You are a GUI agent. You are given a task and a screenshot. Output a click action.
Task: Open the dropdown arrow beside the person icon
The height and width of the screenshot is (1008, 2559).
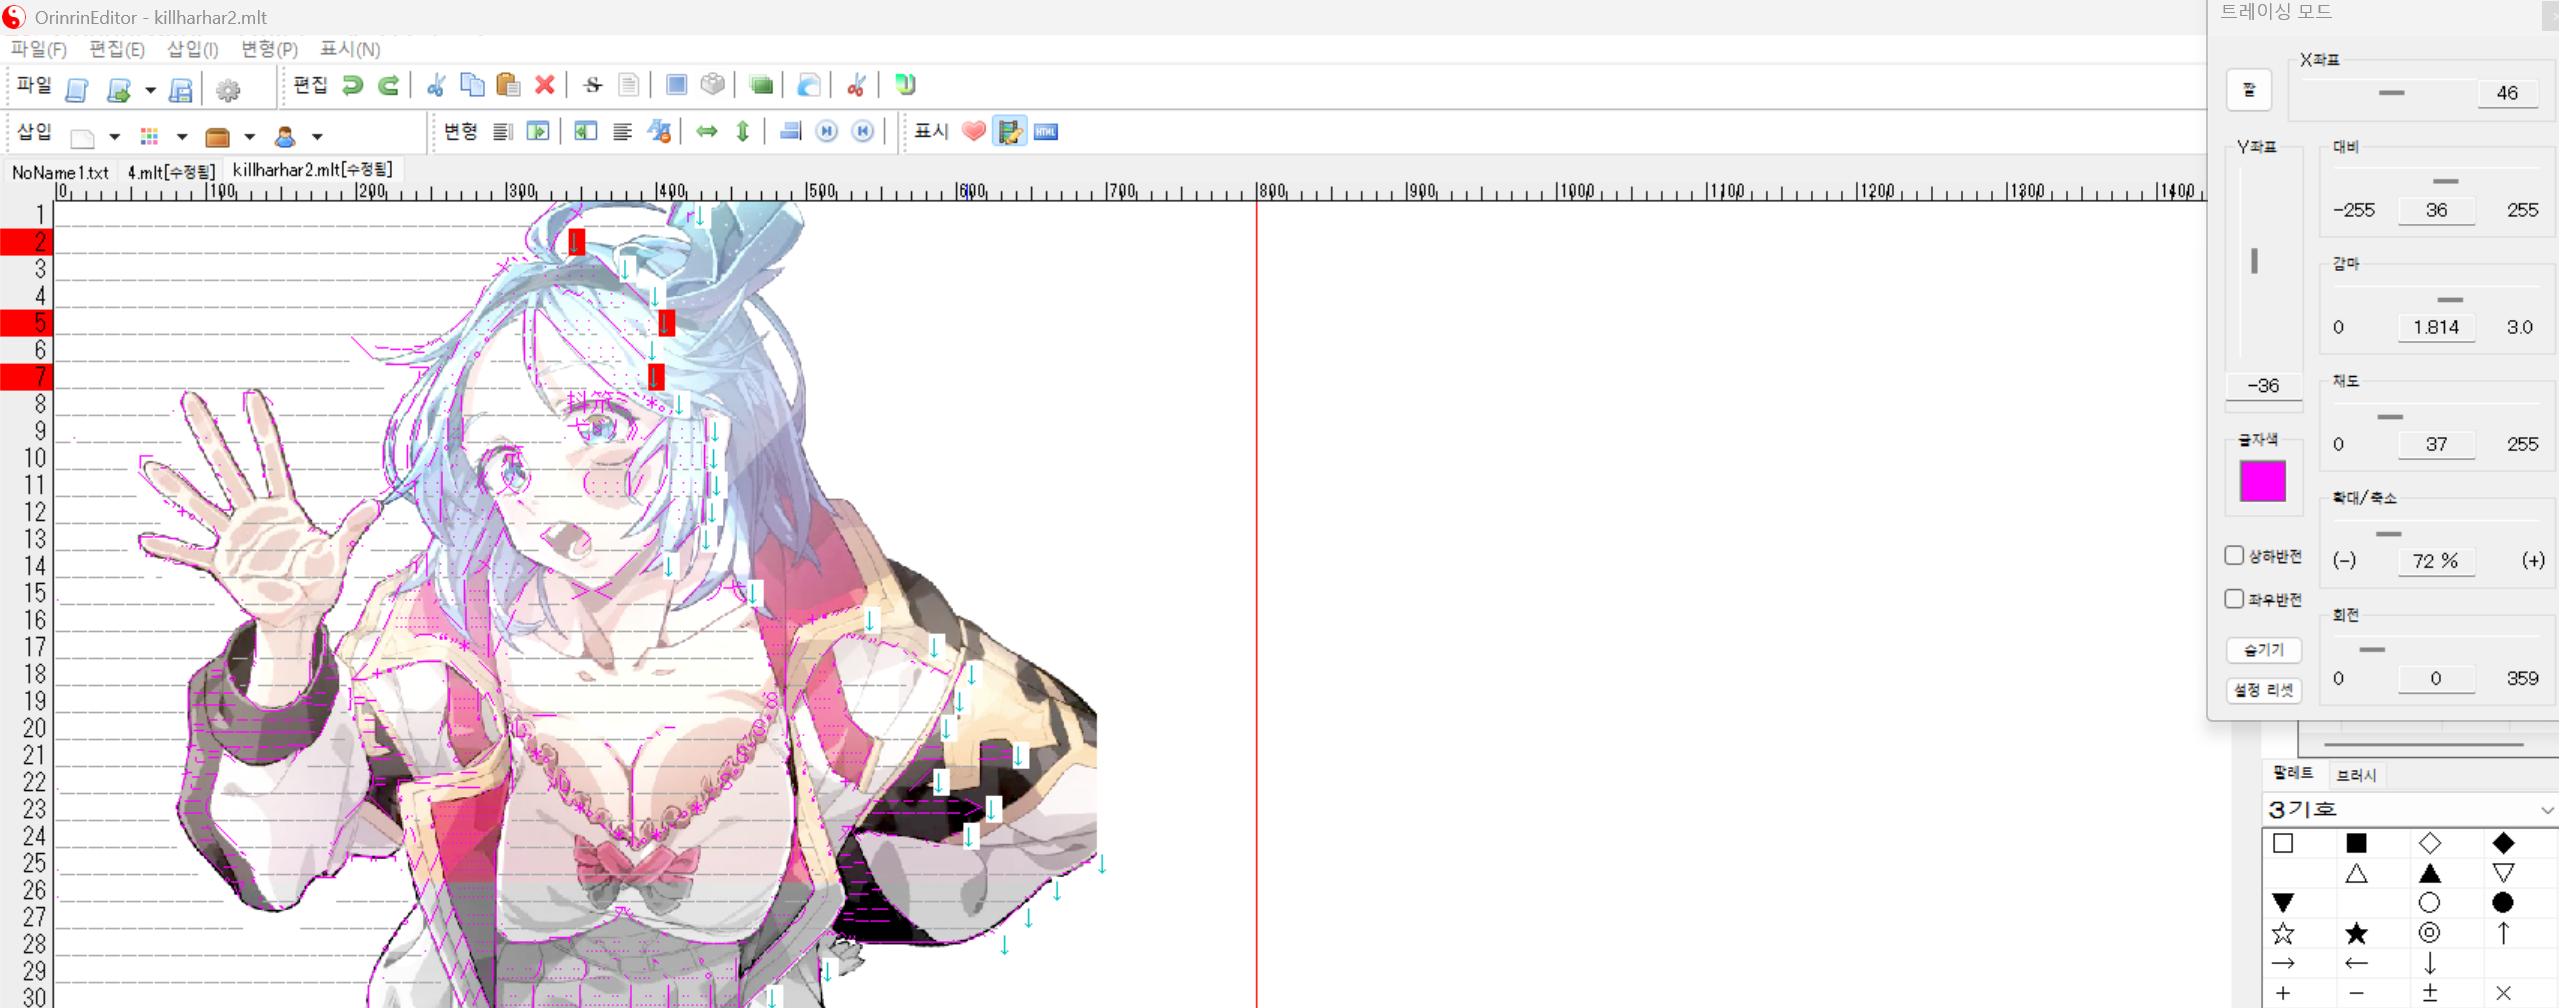tap(317, 137)
